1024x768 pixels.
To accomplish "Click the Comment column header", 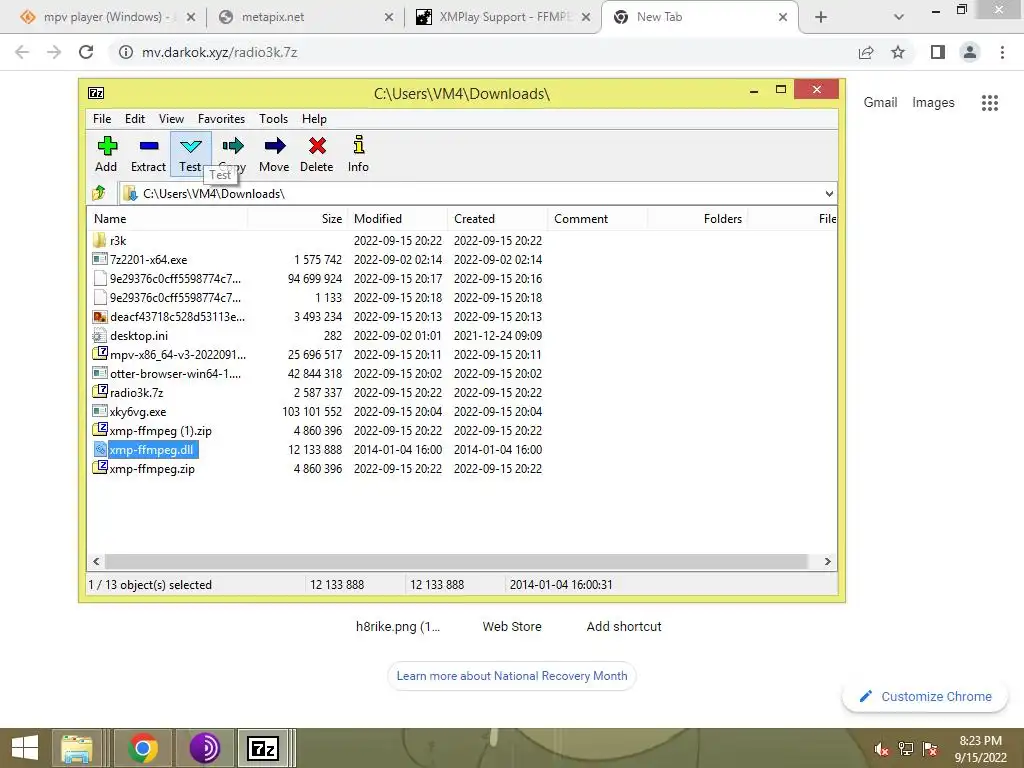I will pos(597,219).
